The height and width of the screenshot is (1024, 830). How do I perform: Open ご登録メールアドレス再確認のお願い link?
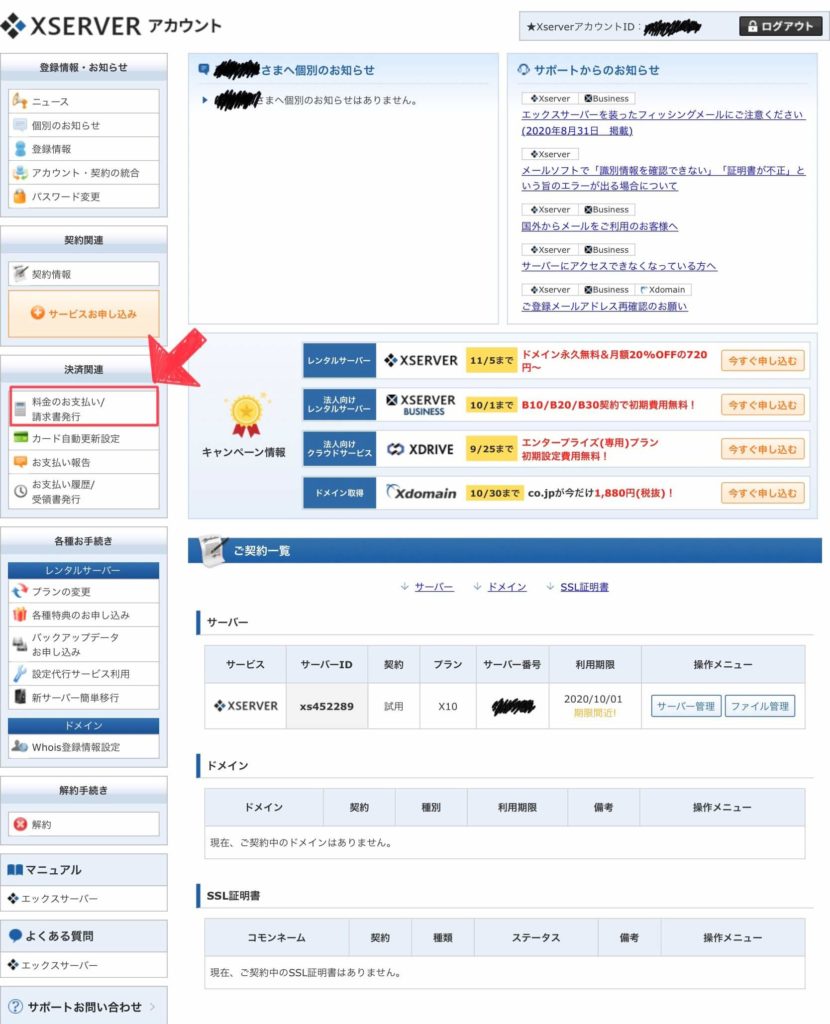tap(604, 306)
